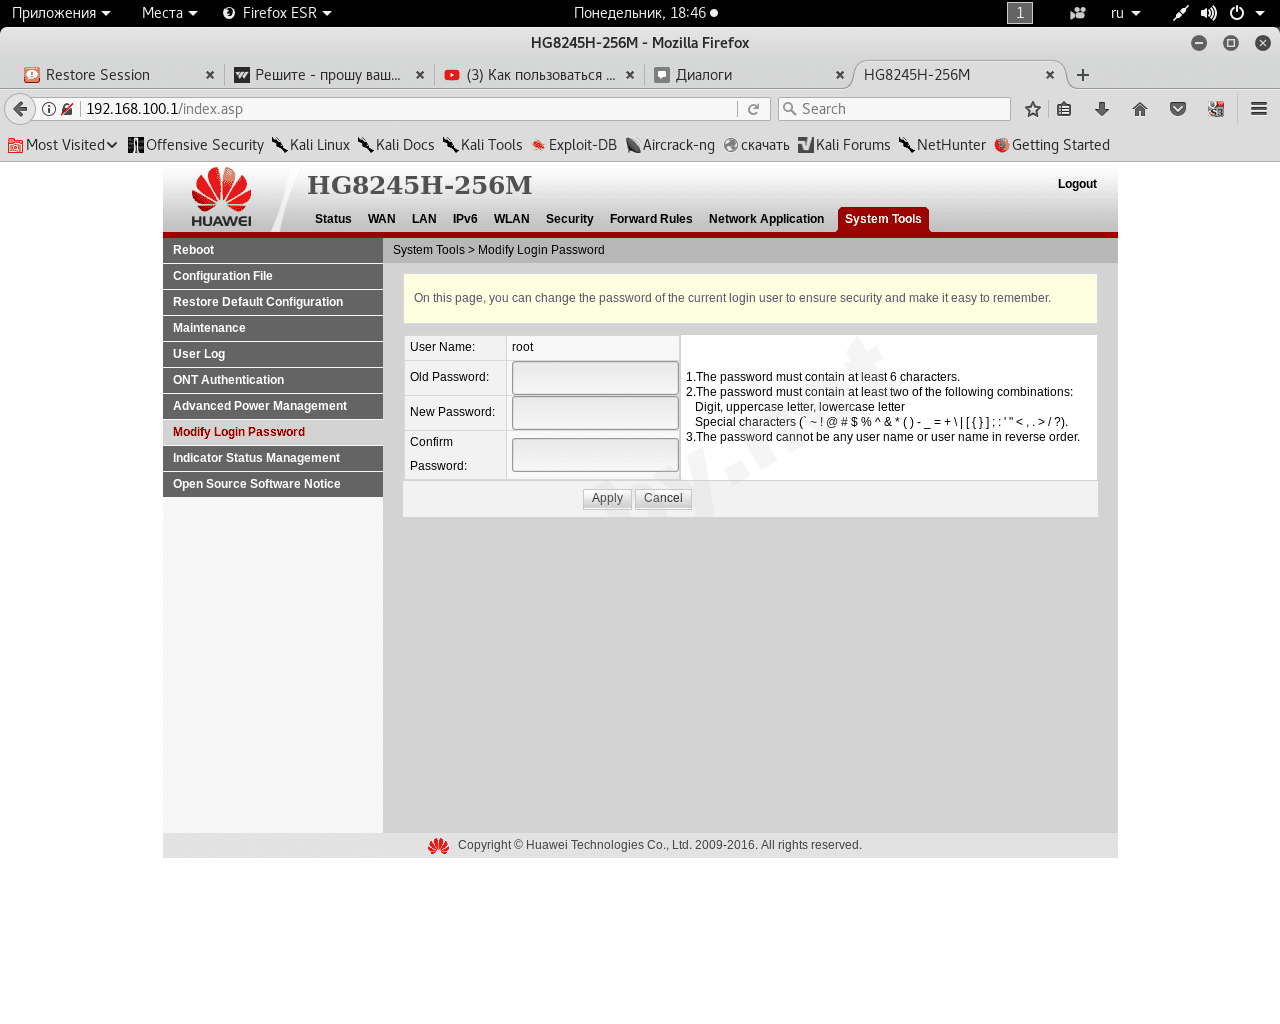Open Aircrack-ng bookmark
Screen dimensions: 1280x1024
pyautogui.click(x=670, y=145)
